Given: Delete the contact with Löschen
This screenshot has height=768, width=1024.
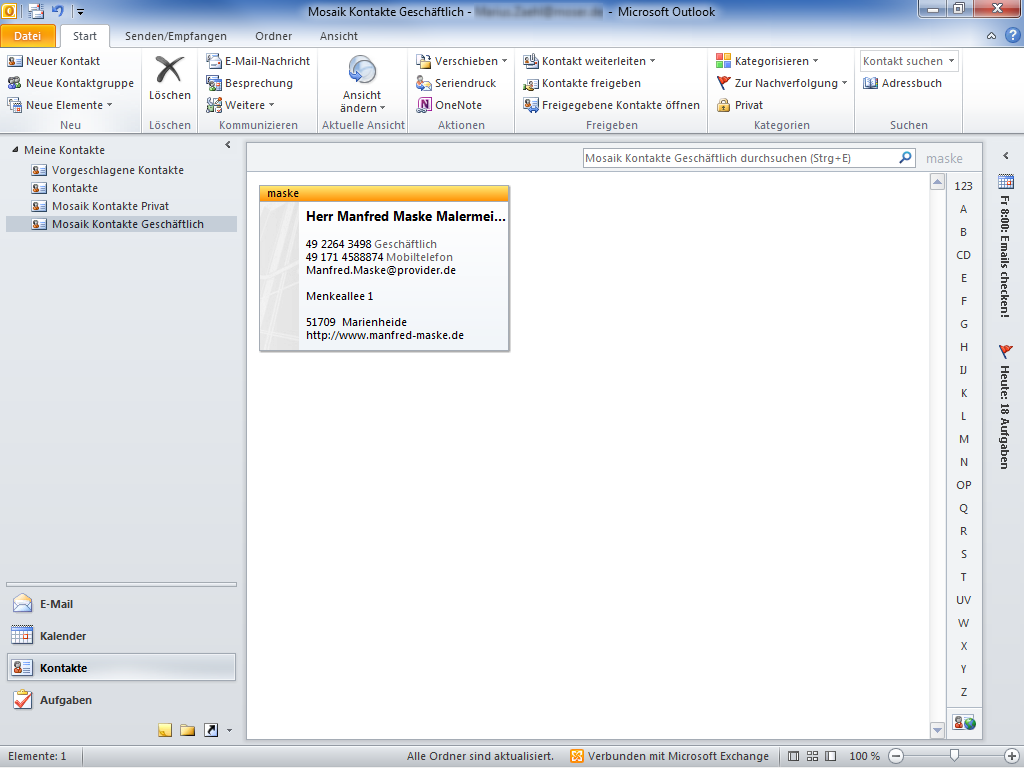Looking at the screenshot, I should 169,78.
